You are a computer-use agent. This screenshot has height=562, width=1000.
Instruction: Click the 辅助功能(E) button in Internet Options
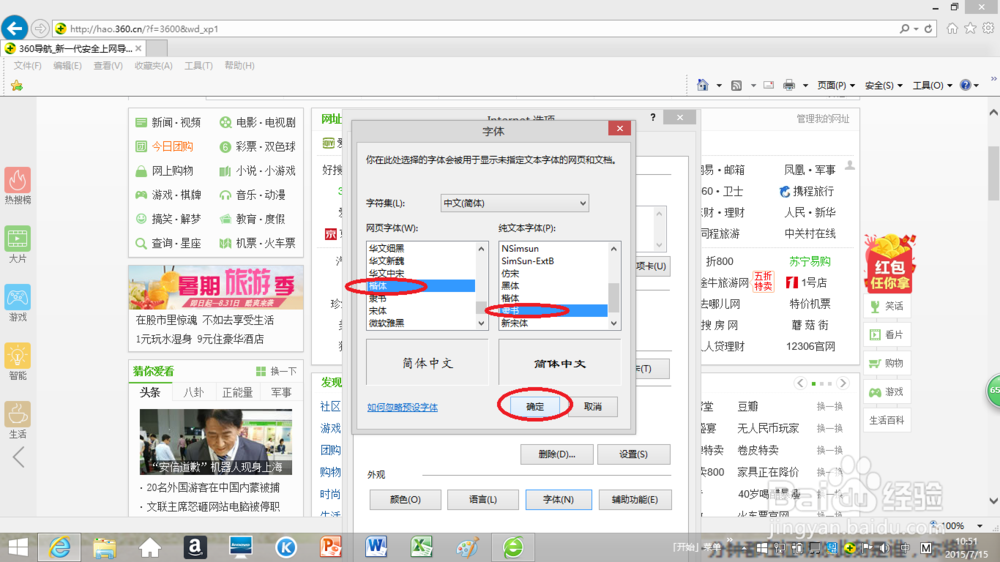[x=635, y=499]
